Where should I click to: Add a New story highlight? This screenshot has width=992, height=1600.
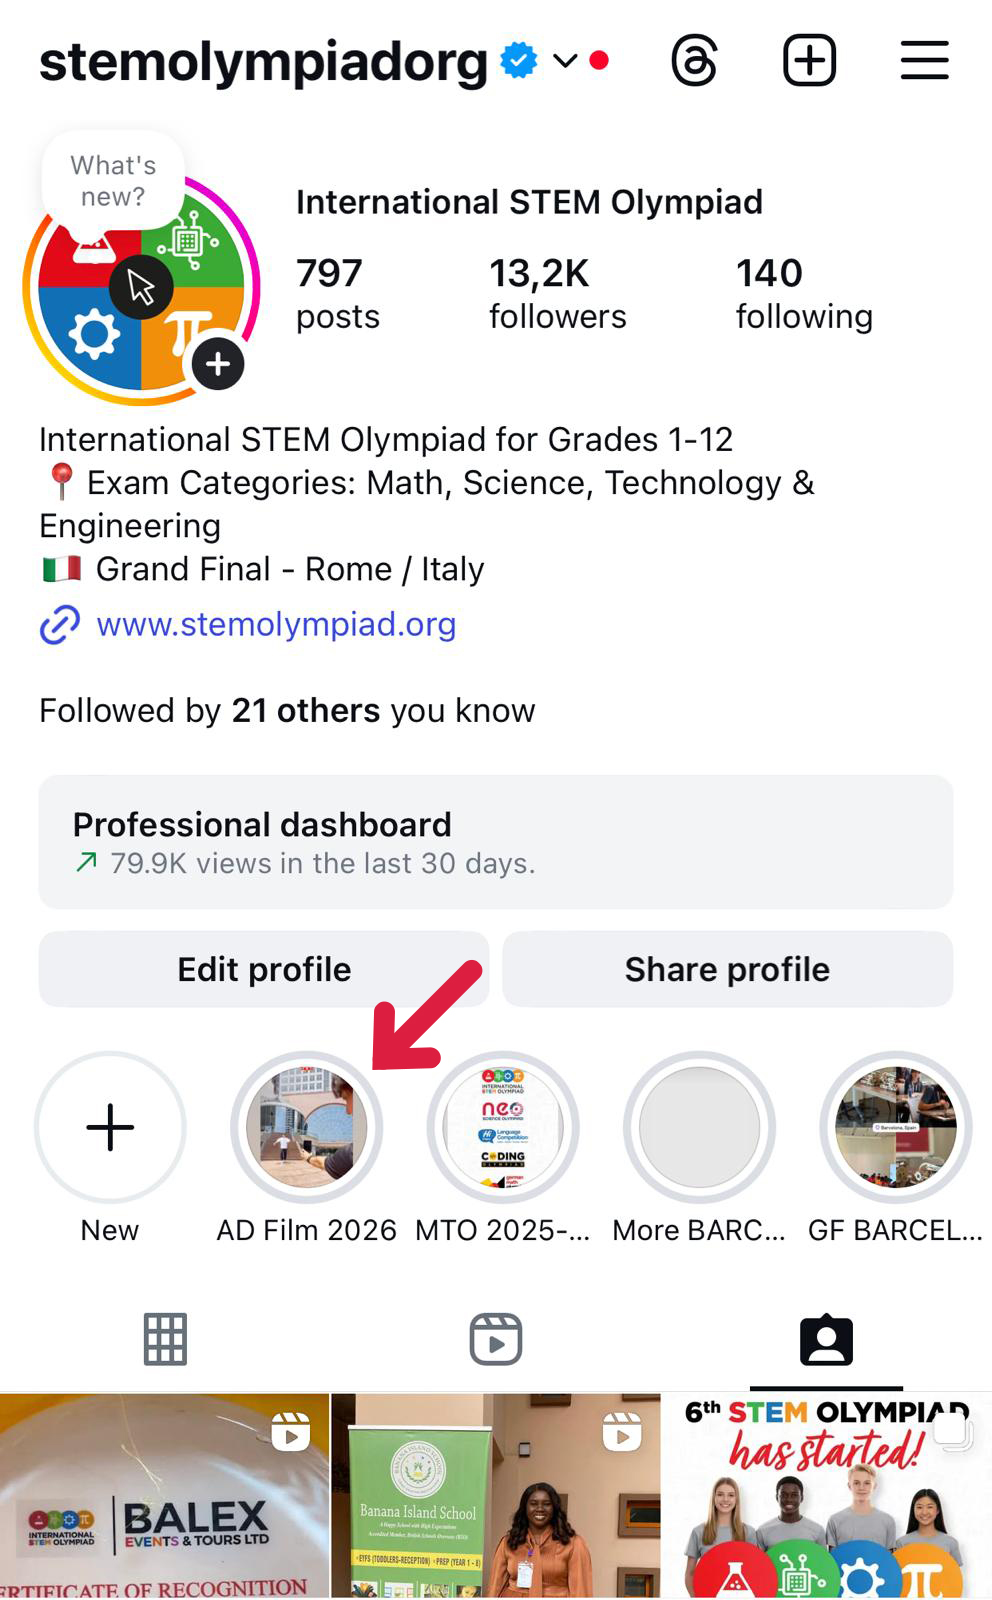coord(110,1127)
